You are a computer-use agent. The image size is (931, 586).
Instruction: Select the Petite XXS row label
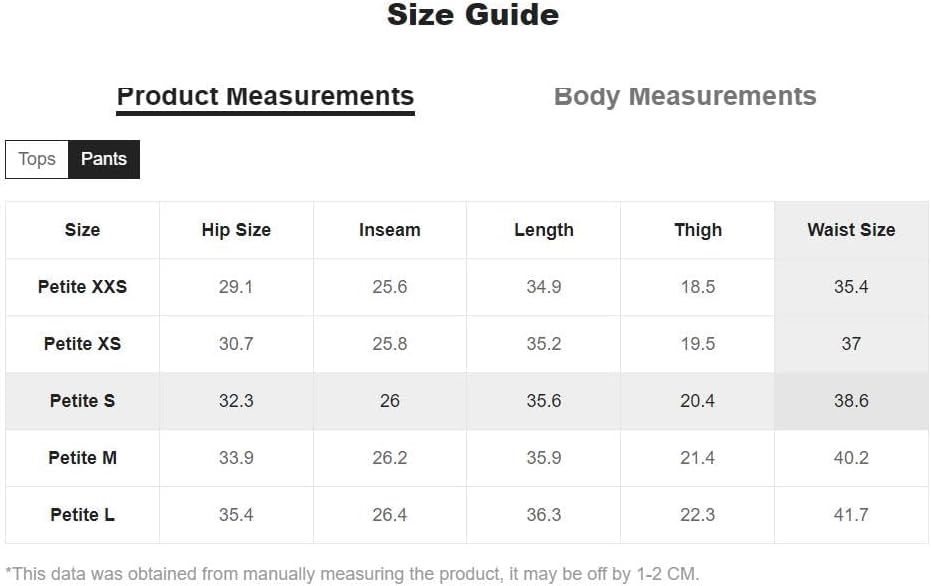point(83,287)
